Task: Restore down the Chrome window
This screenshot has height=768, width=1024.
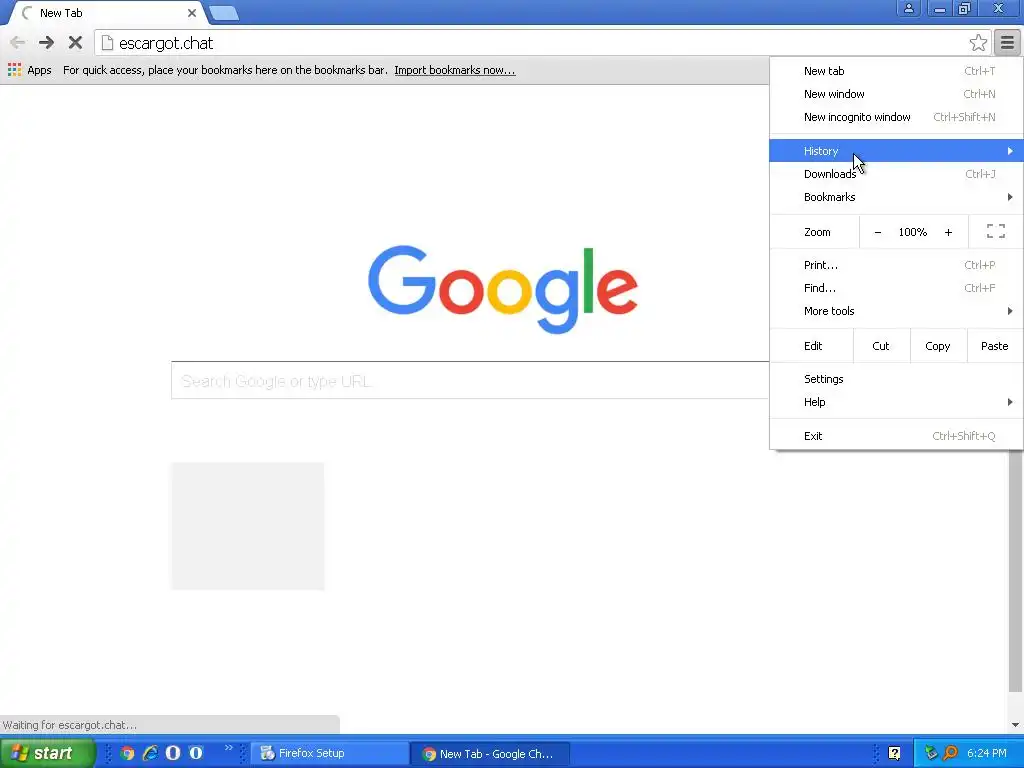Action: pyautogui.click(x=965, y=8)
